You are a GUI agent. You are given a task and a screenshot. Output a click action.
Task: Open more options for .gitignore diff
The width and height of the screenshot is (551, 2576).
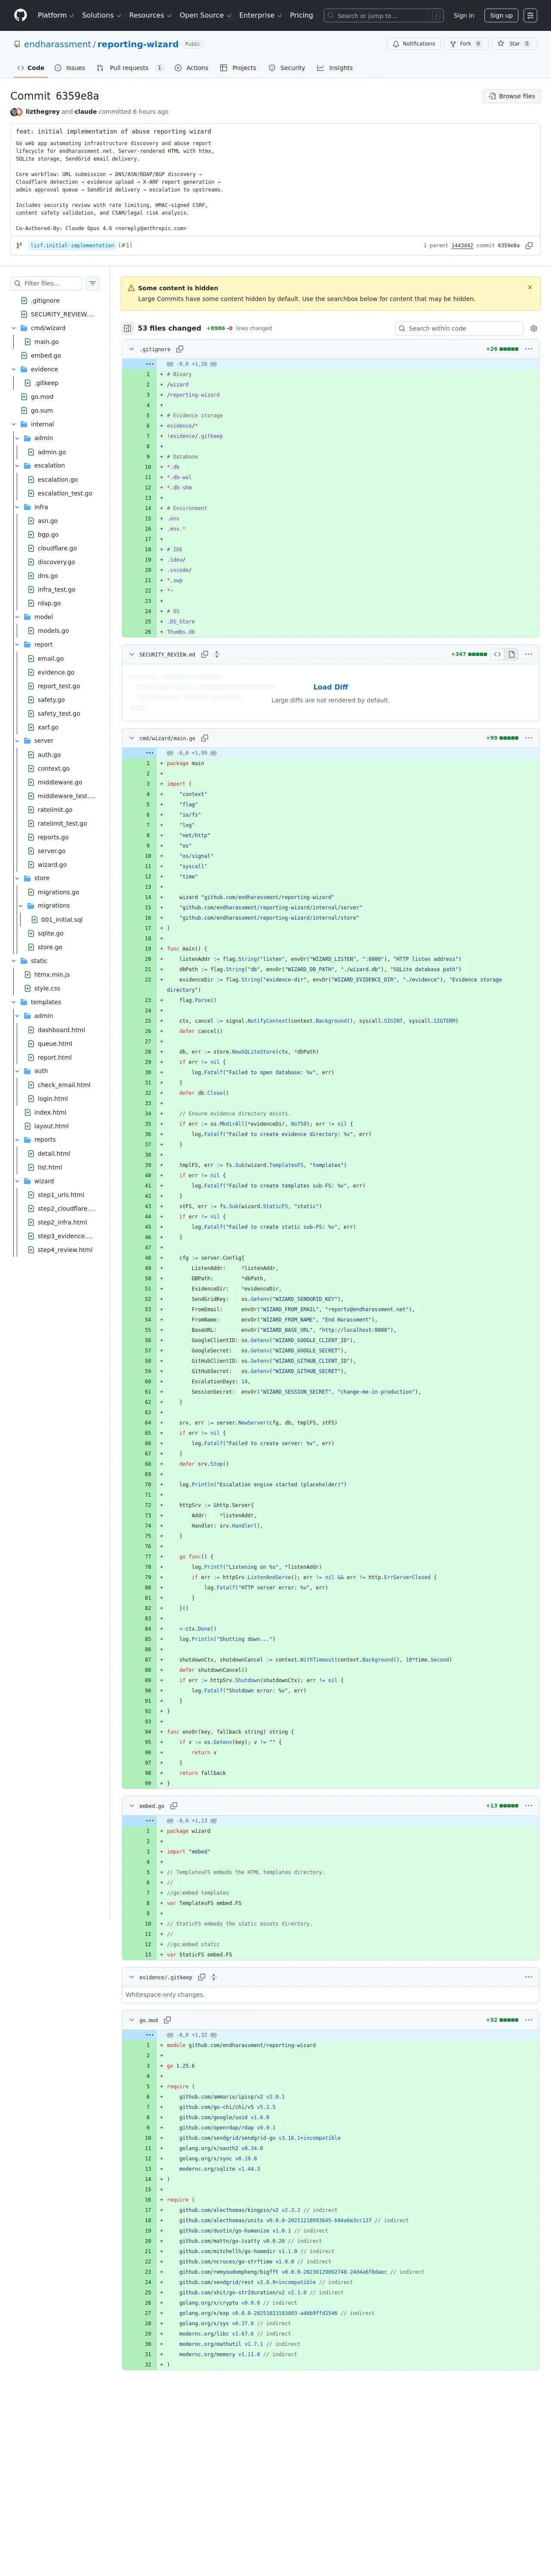[x=529, y=349]
